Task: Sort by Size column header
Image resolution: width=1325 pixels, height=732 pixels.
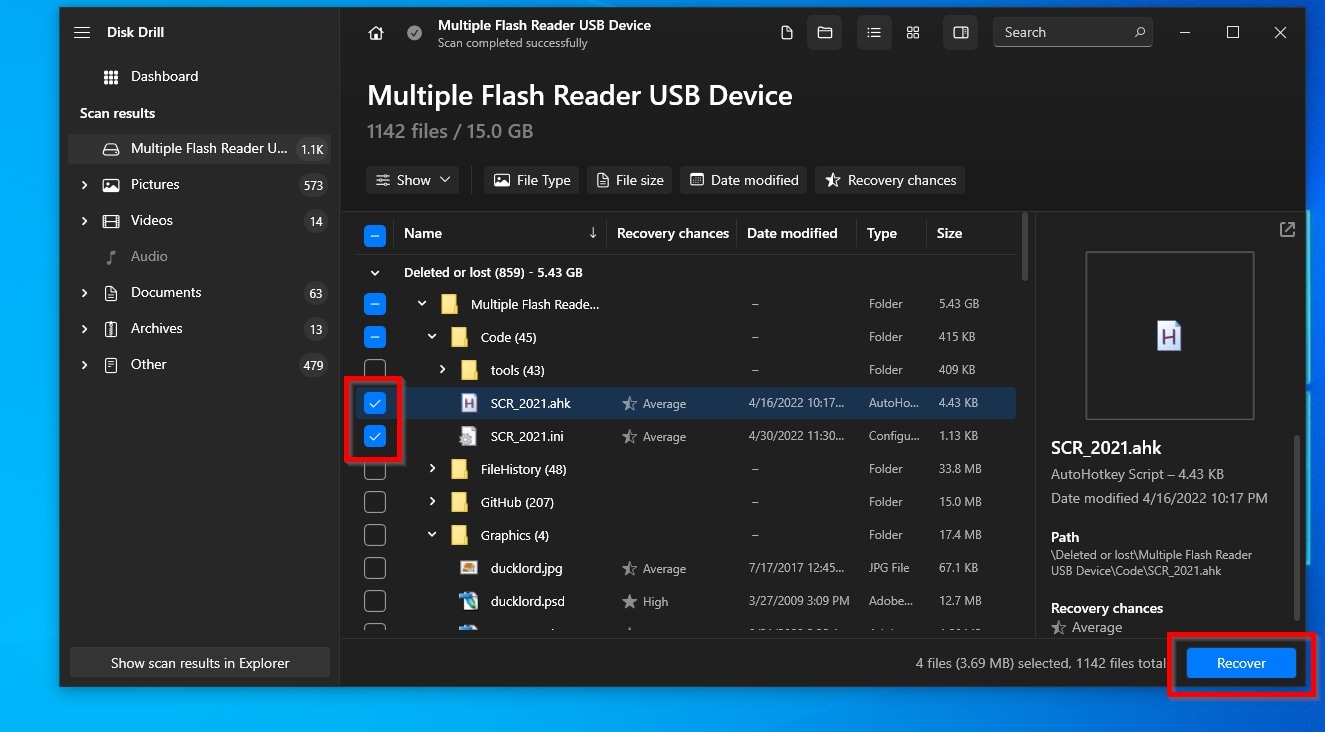Action: pos(949,233)
